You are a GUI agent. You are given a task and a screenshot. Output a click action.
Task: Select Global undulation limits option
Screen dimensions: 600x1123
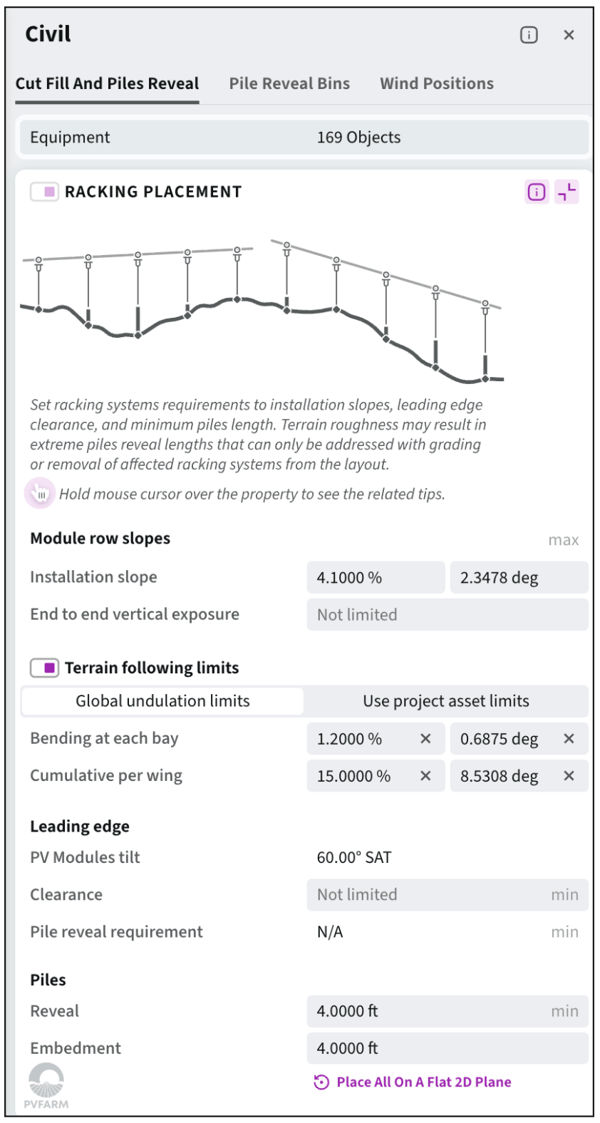pos(162,701)
